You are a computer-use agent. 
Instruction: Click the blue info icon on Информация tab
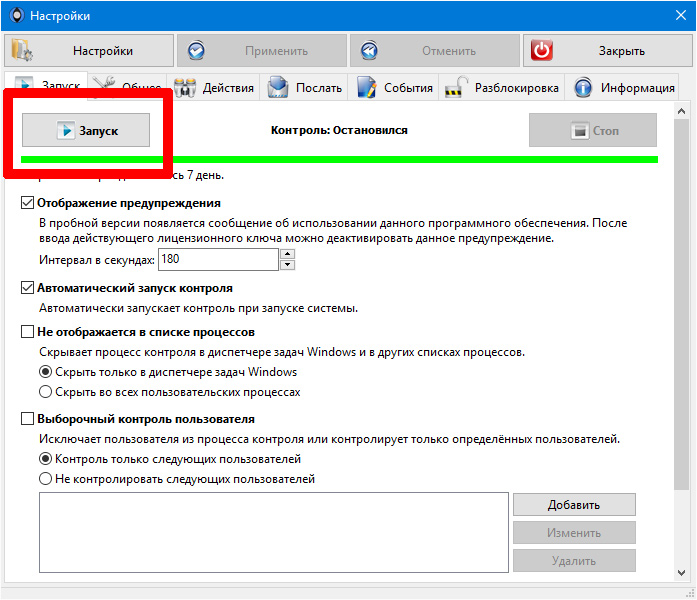583,88
